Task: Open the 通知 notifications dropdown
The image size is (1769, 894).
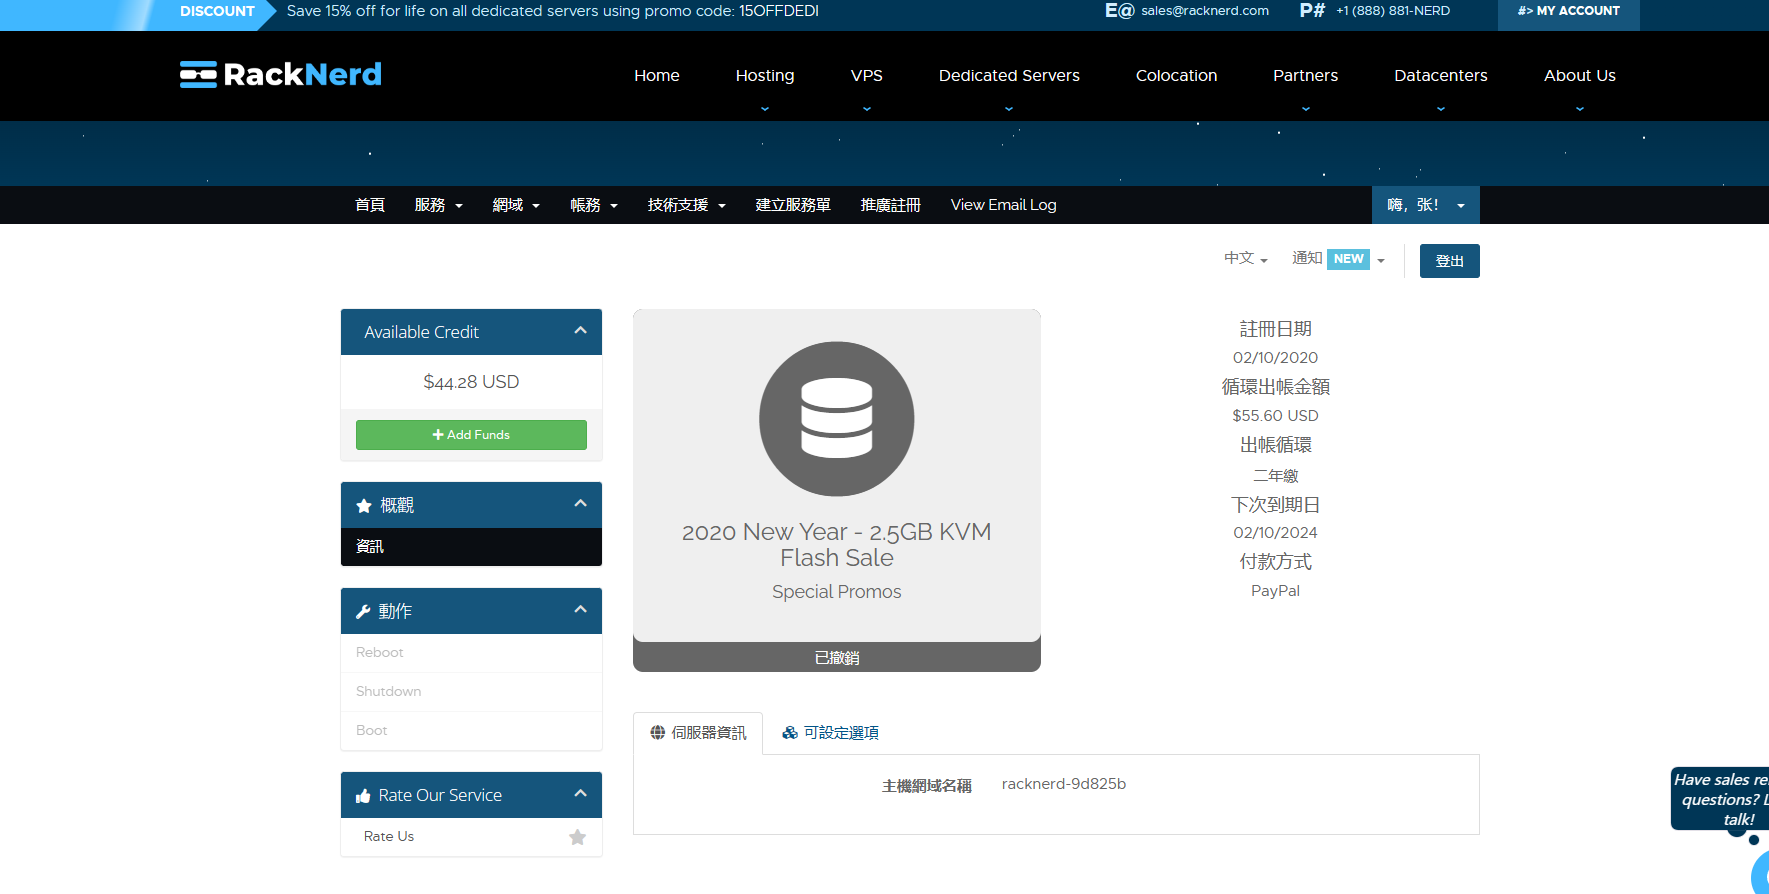Action: pos(1338,259)
